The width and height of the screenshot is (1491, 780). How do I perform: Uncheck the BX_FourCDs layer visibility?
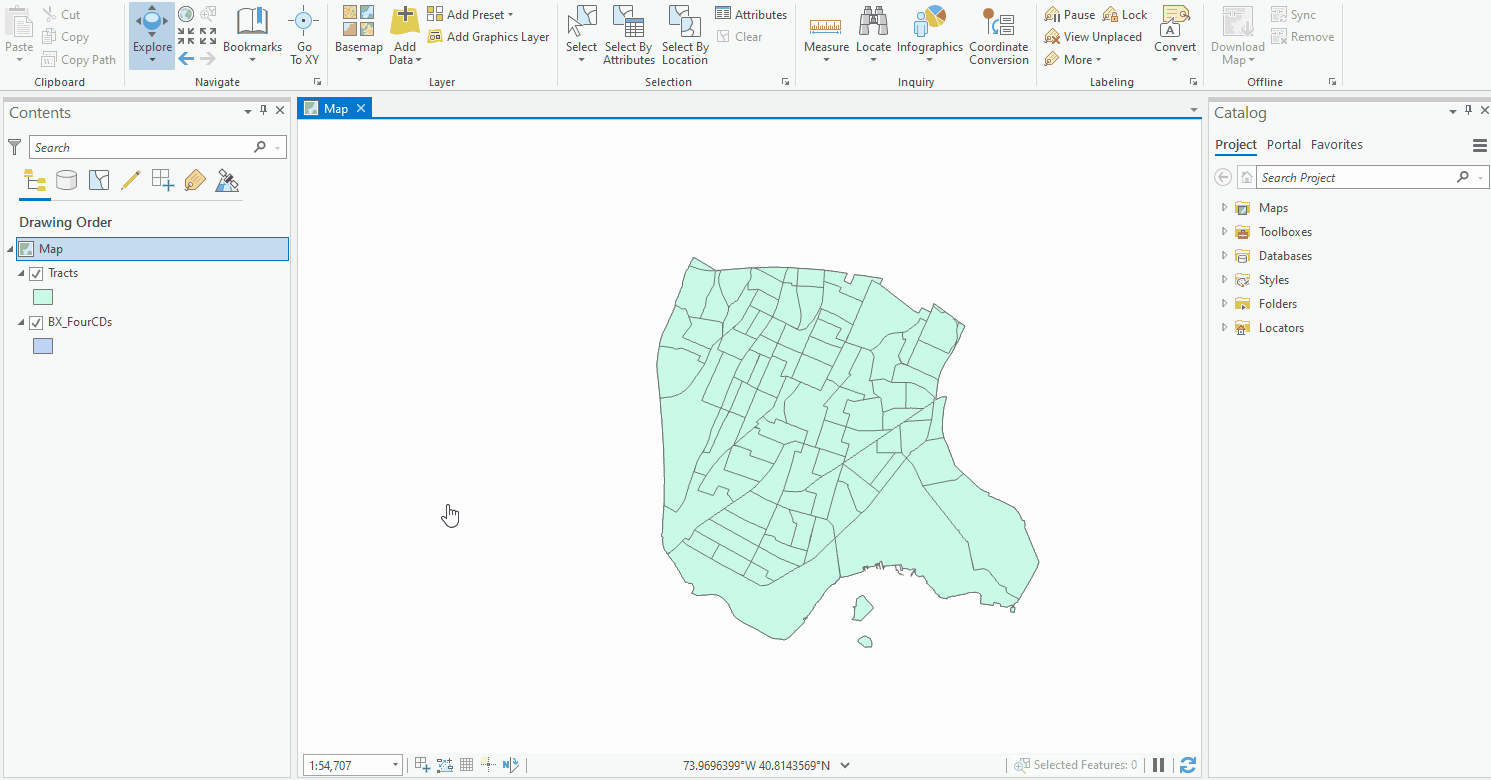click(x=36, y=322)
